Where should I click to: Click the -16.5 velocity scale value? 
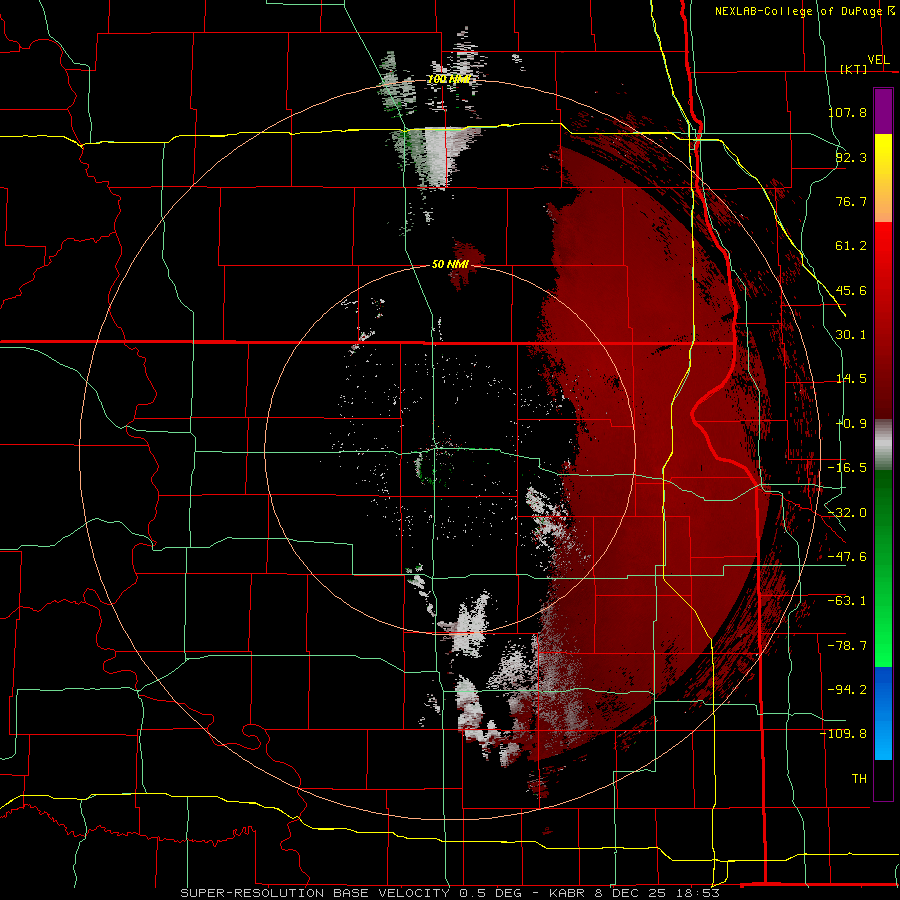click(x=847, y=468)
